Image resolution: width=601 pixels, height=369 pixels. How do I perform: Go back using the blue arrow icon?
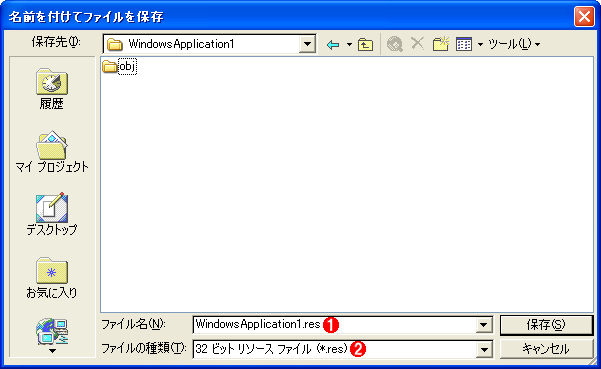333,45
